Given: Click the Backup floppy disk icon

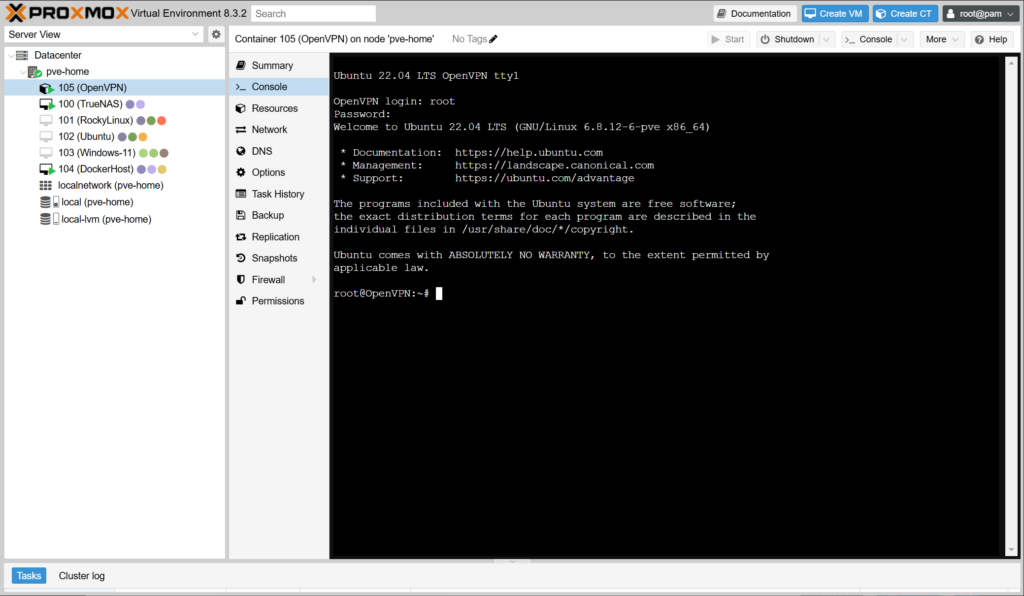Looking at the screenshot, I should pyautogui.click(x=241, y=215).
